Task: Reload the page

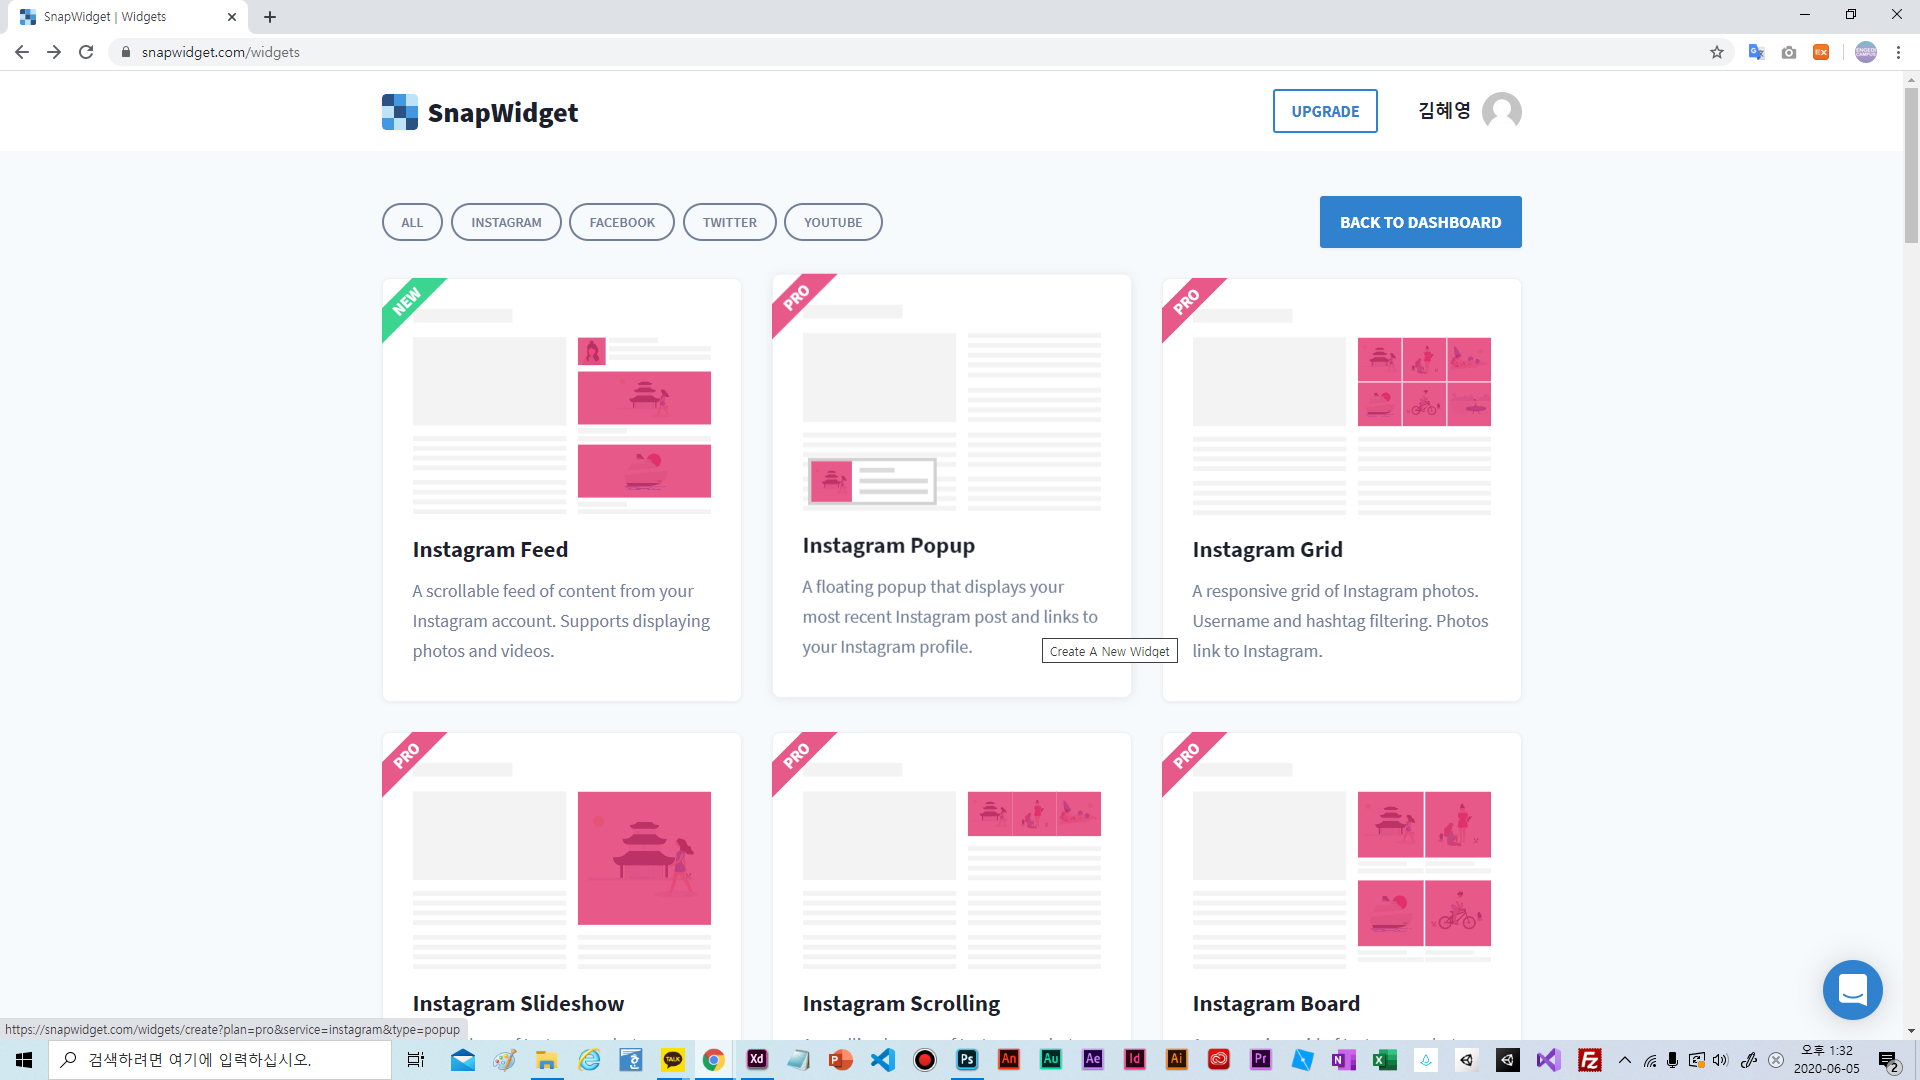Action: [x=86, y=52]
